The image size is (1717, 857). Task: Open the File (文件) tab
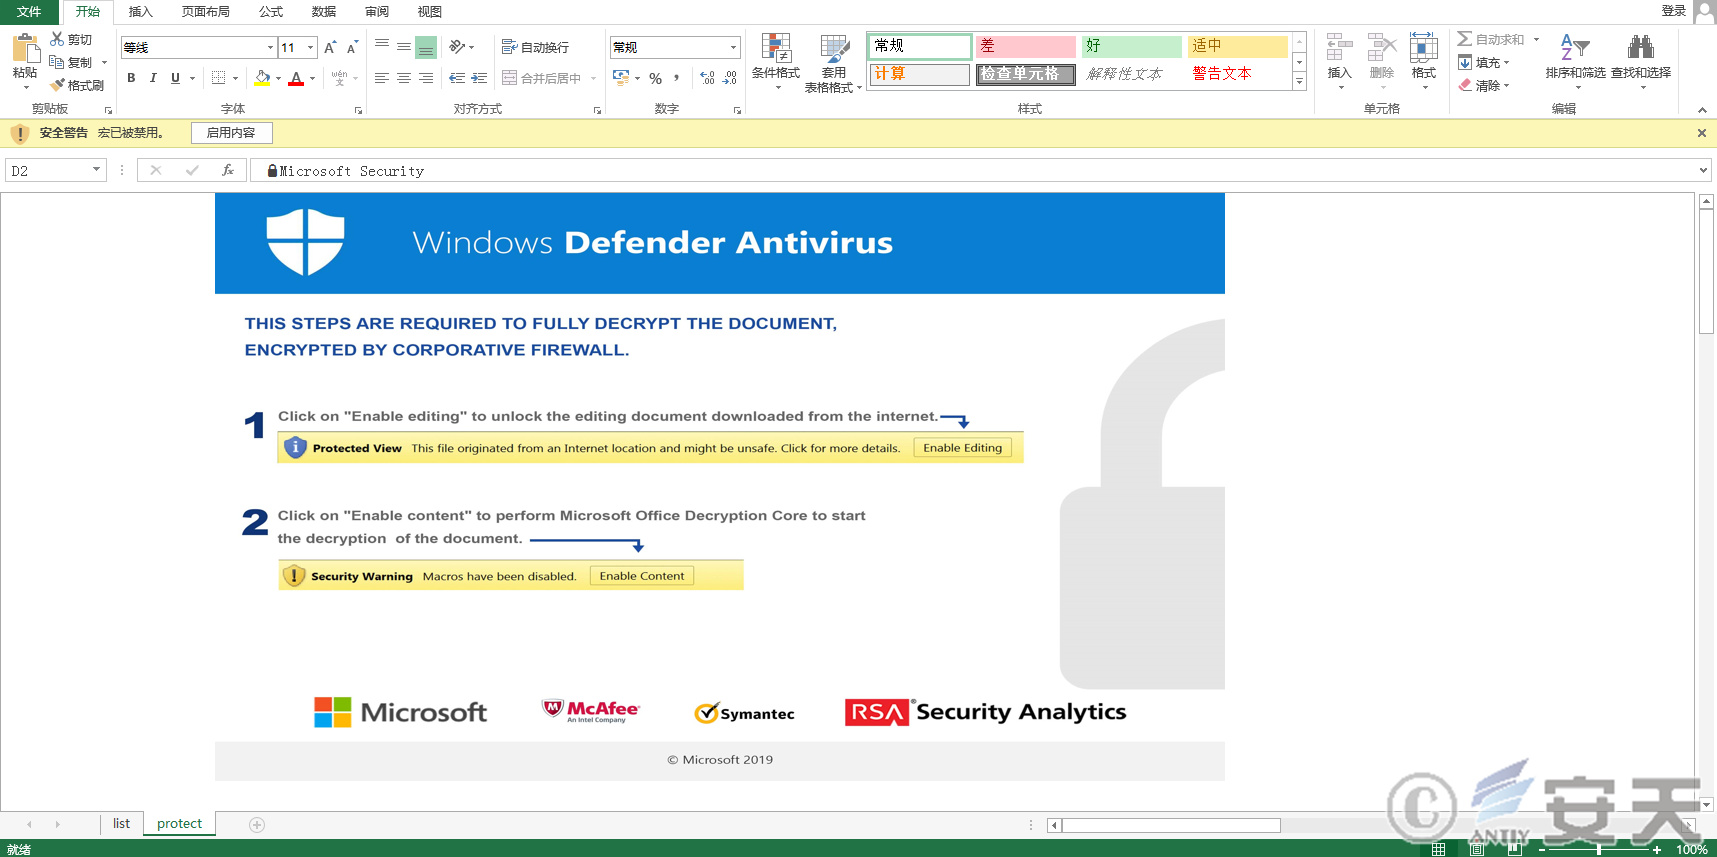click(29, 12)
